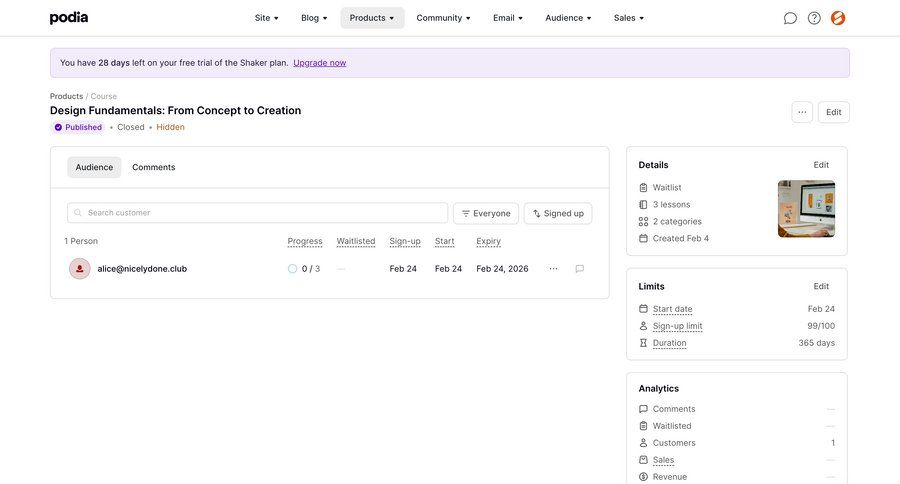The width and height of the screenshot is (900, 484).
Task: Click the calendar icon beside Created Feb 4
Action: pos(643,238)
